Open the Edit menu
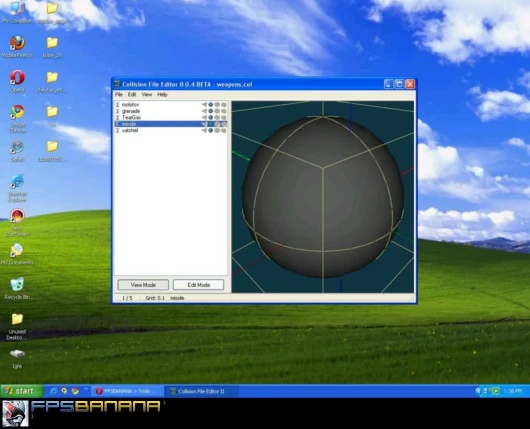530x429 pixels. (x=132, y=95)
